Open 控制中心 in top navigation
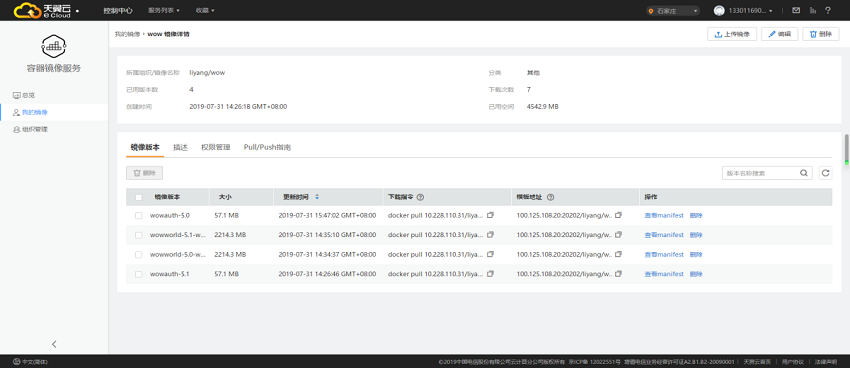Screen dimensions: 850x368 pyautogui.click(x=118, y=10)
